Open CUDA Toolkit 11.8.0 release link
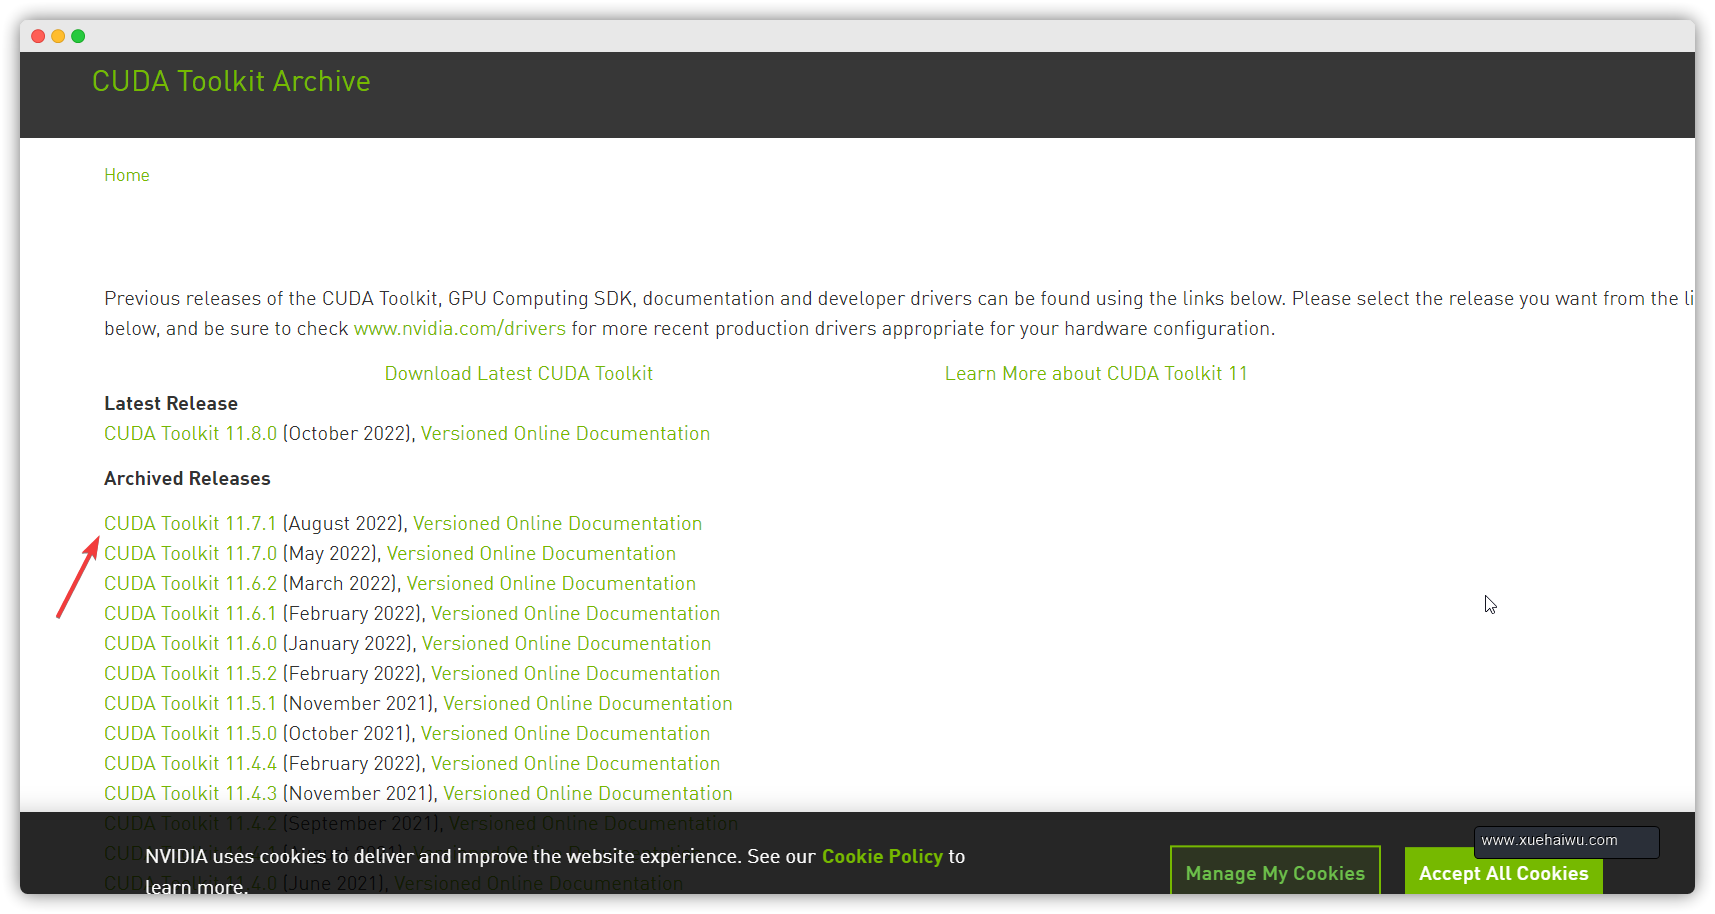The image size is (1715, 914). point(191,434)
